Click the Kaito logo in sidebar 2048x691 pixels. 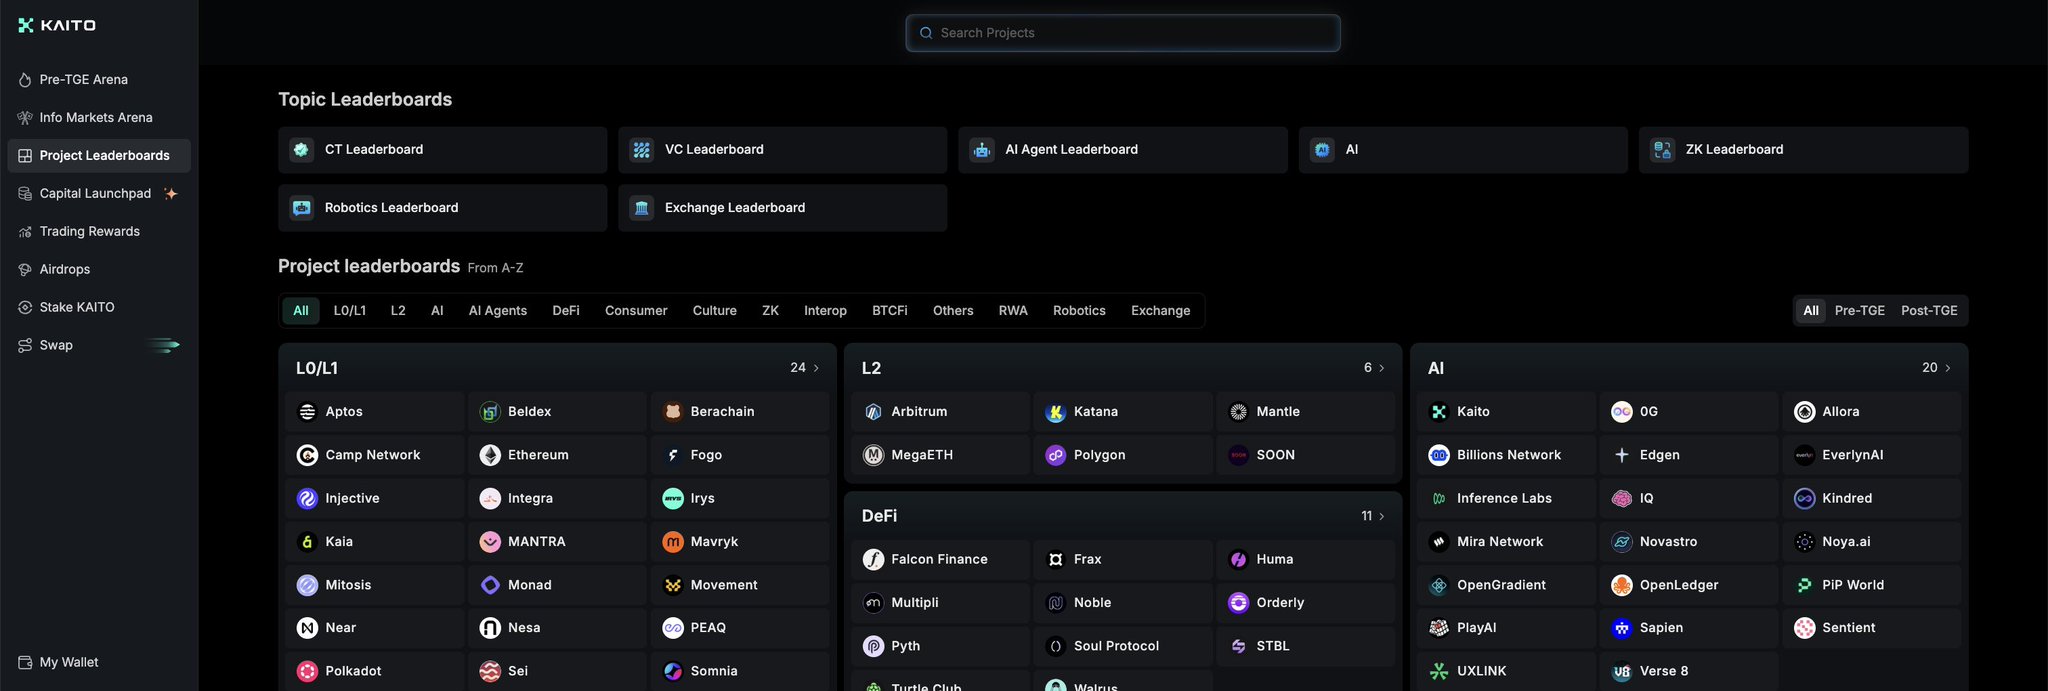(57, 25)
